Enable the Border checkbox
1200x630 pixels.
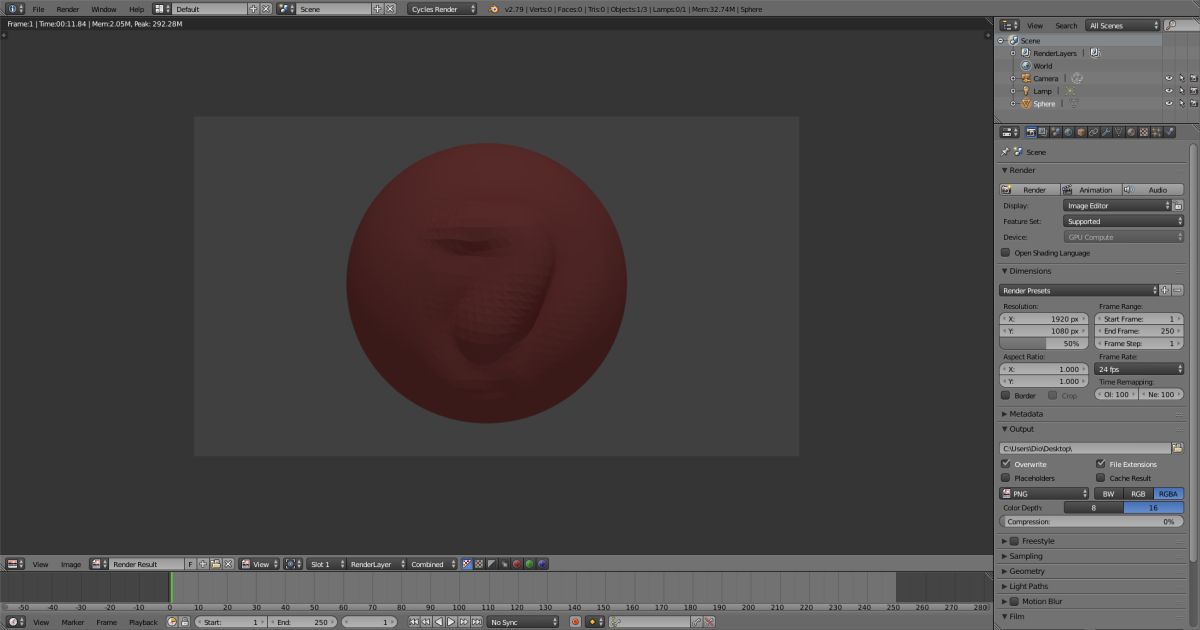[1006, 395]
